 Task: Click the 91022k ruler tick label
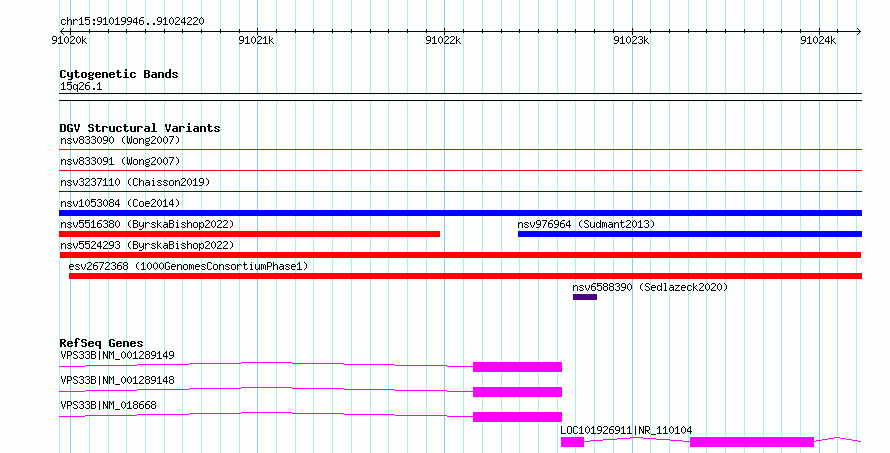coord(443,40)
